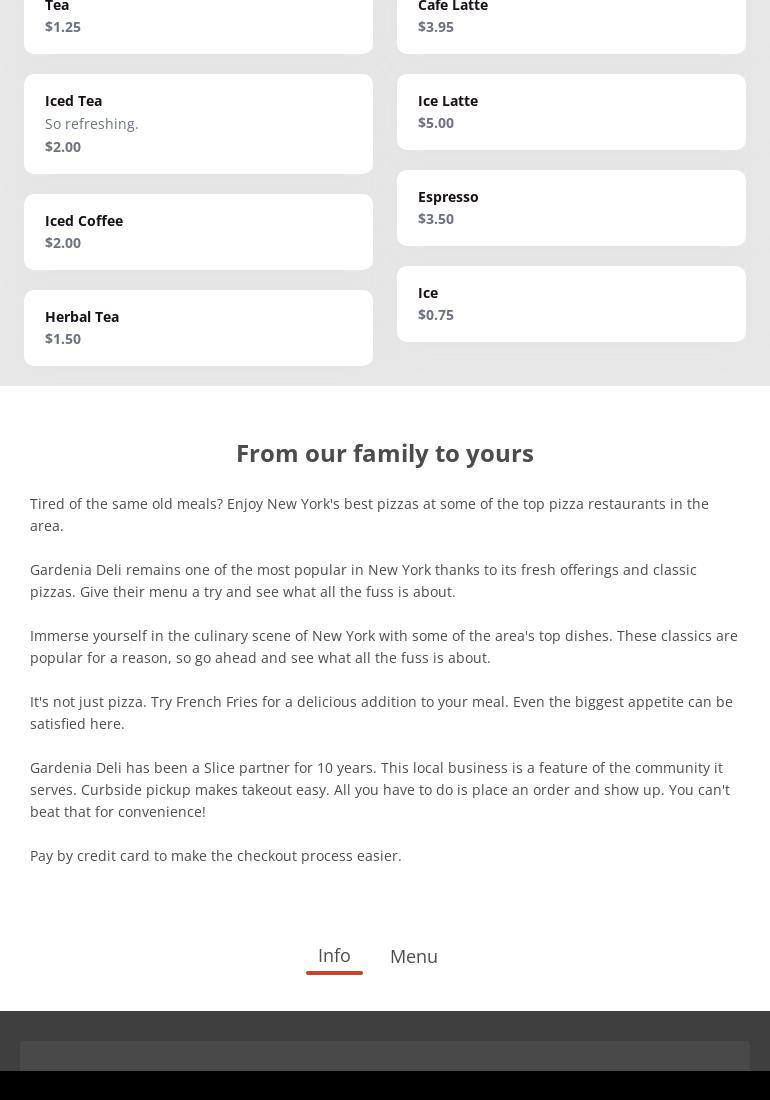Screen dimensions: 770x1100
Task: Choose the Iced Coffee item card
Action: click(198, 232)
